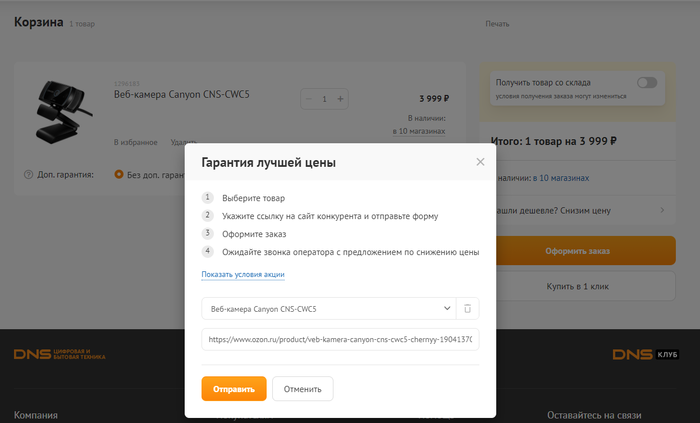Select the Без доп. гарантии radio option
Viewport: 700px width, 423px height.
[x=120, y=174]
